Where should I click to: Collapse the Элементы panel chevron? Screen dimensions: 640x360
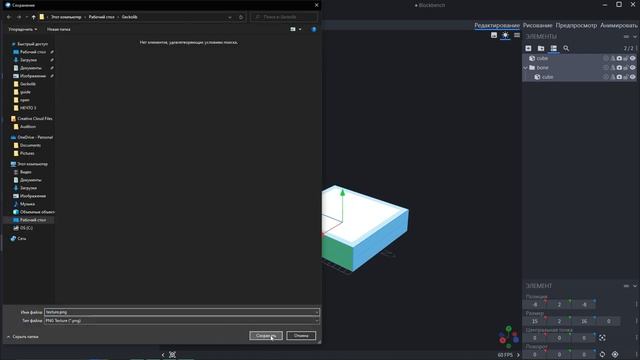tap(635, 36)
